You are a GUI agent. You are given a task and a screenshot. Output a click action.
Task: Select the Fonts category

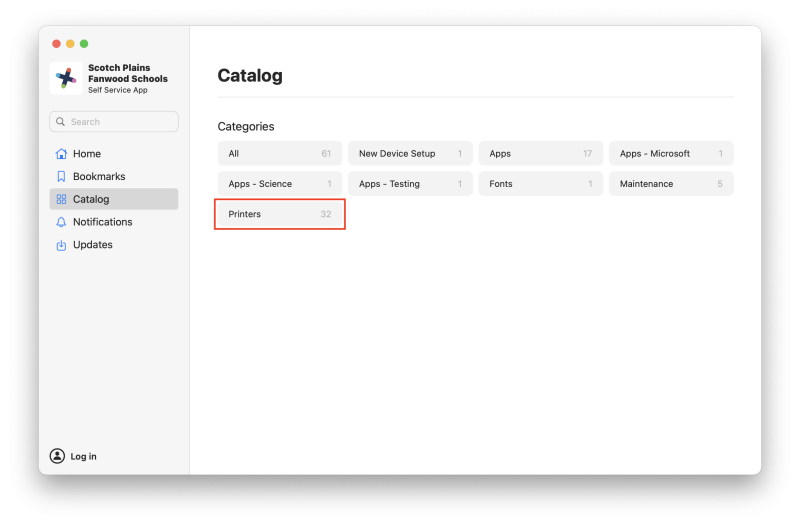coord(540,184)
